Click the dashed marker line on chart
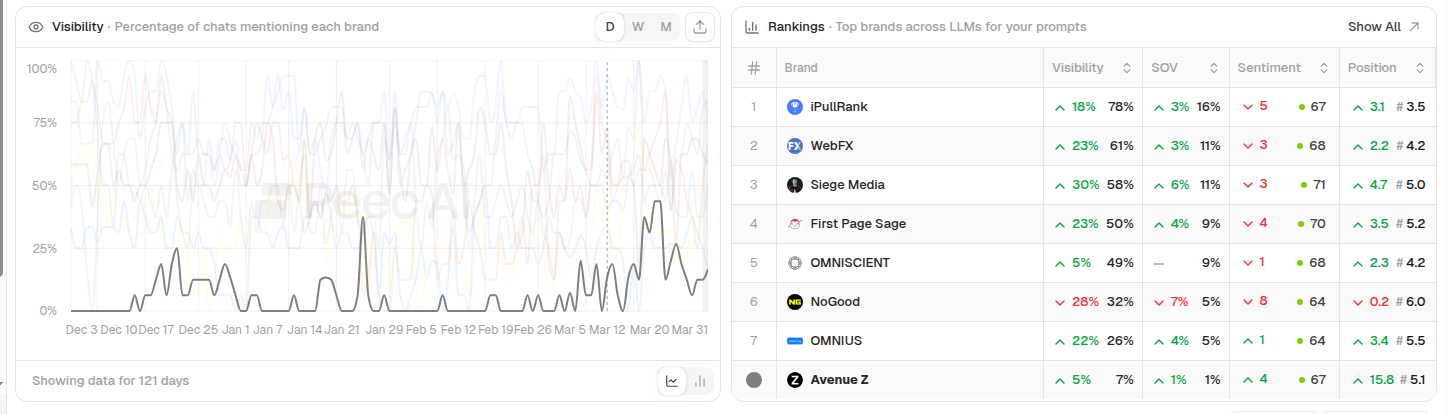The width and height of the screenshot is (1448, 414). 607,185
